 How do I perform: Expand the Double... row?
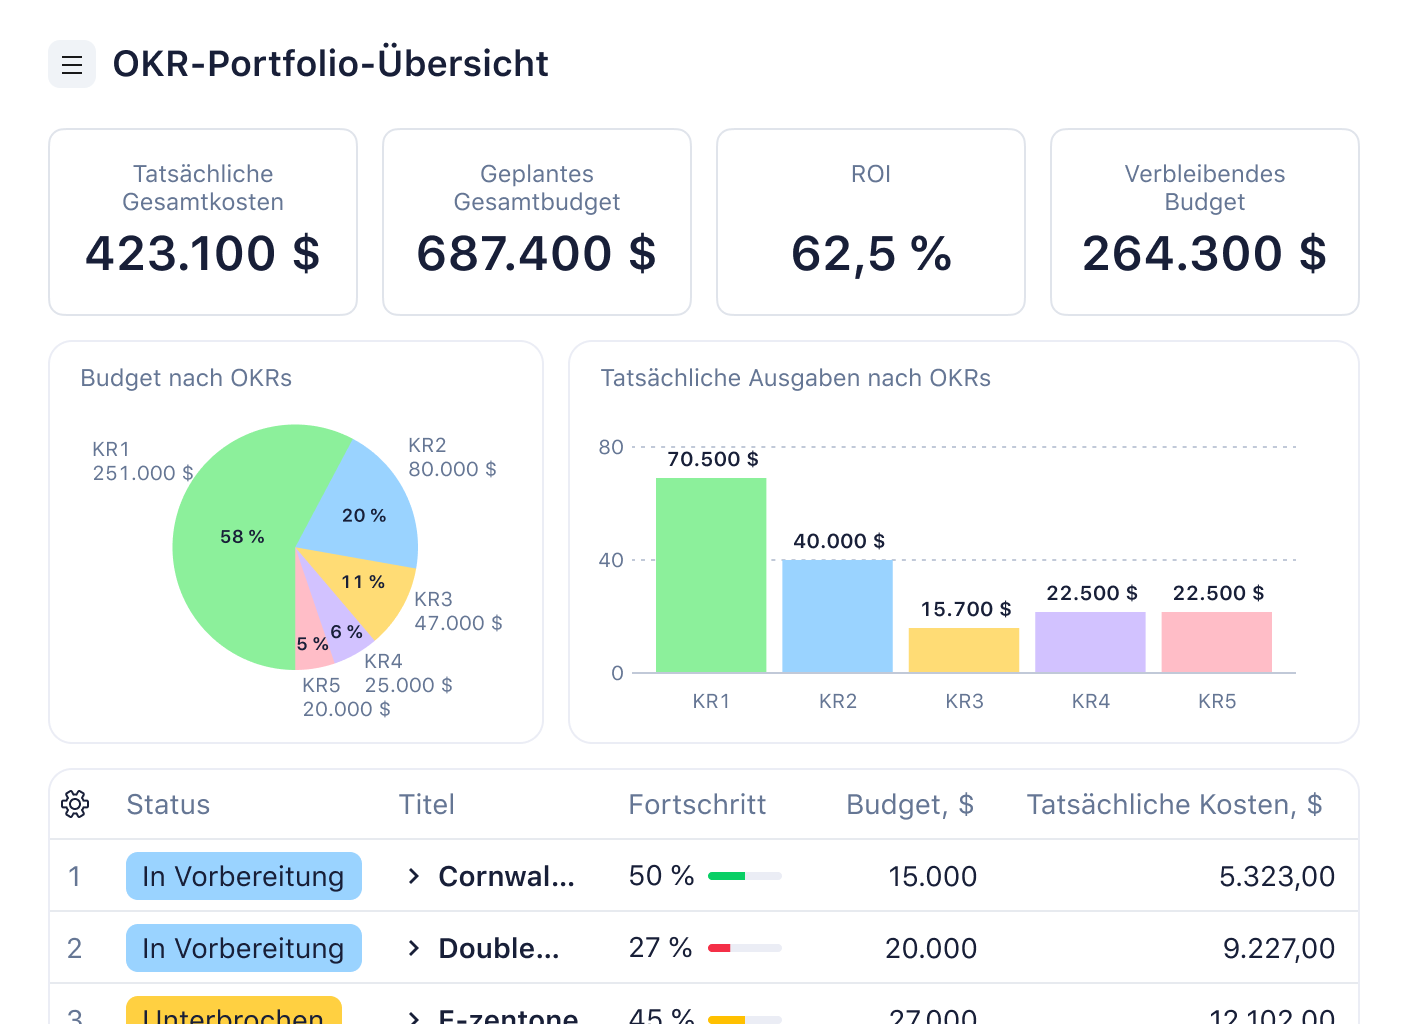[x=413, y=948]
